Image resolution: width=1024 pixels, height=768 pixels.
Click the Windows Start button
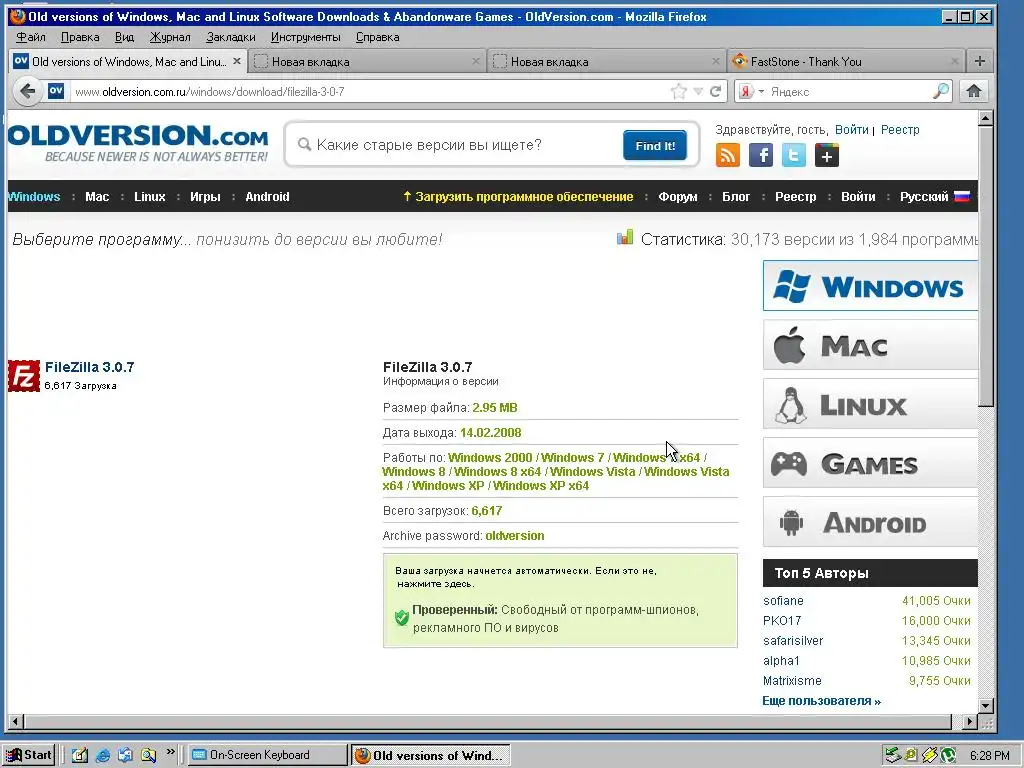[29, 755]
